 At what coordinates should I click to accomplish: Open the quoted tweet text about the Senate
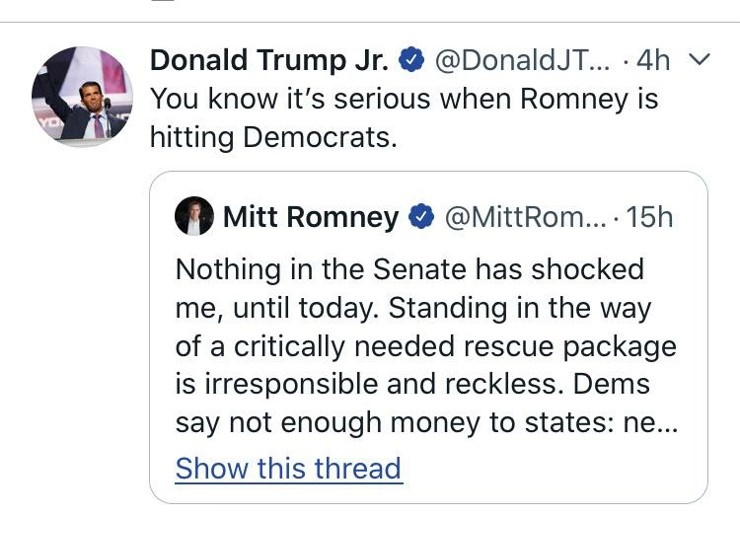[427, 346]
